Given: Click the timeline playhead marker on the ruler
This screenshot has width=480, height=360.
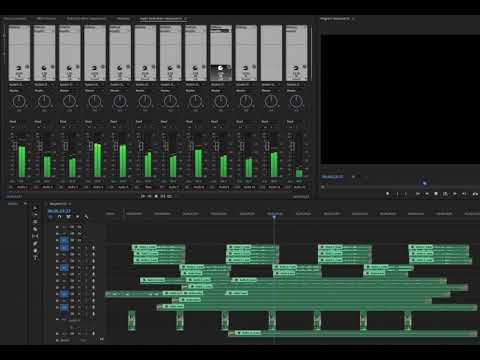Looking at the screenshot, I should tap(274, 217).
